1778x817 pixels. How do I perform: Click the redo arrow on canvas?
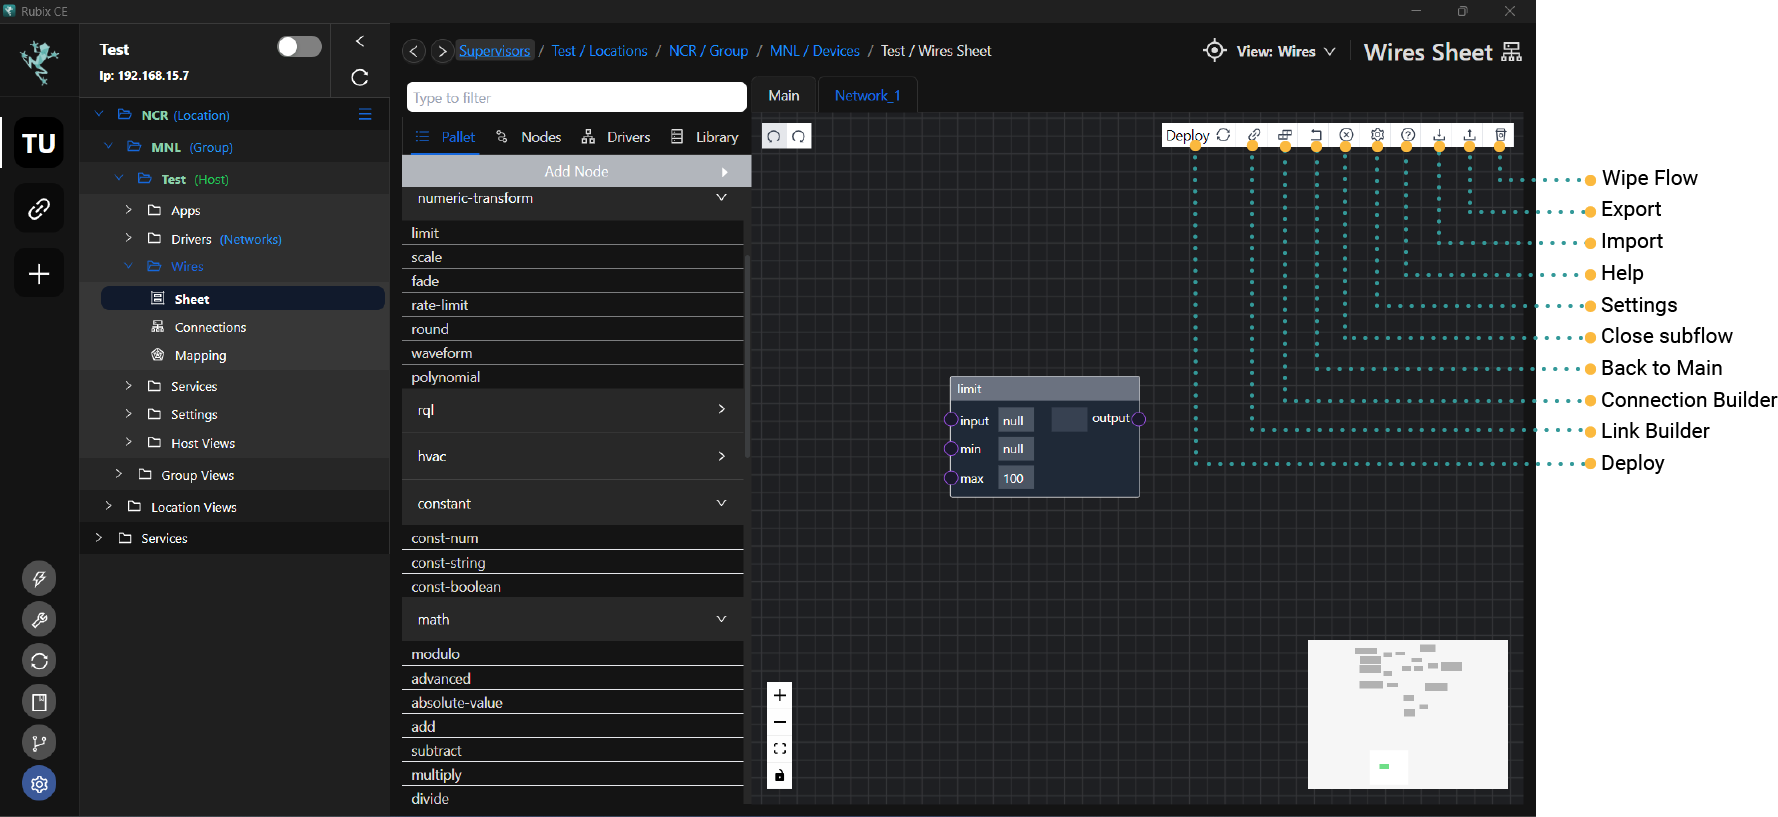tap(799, 136)
